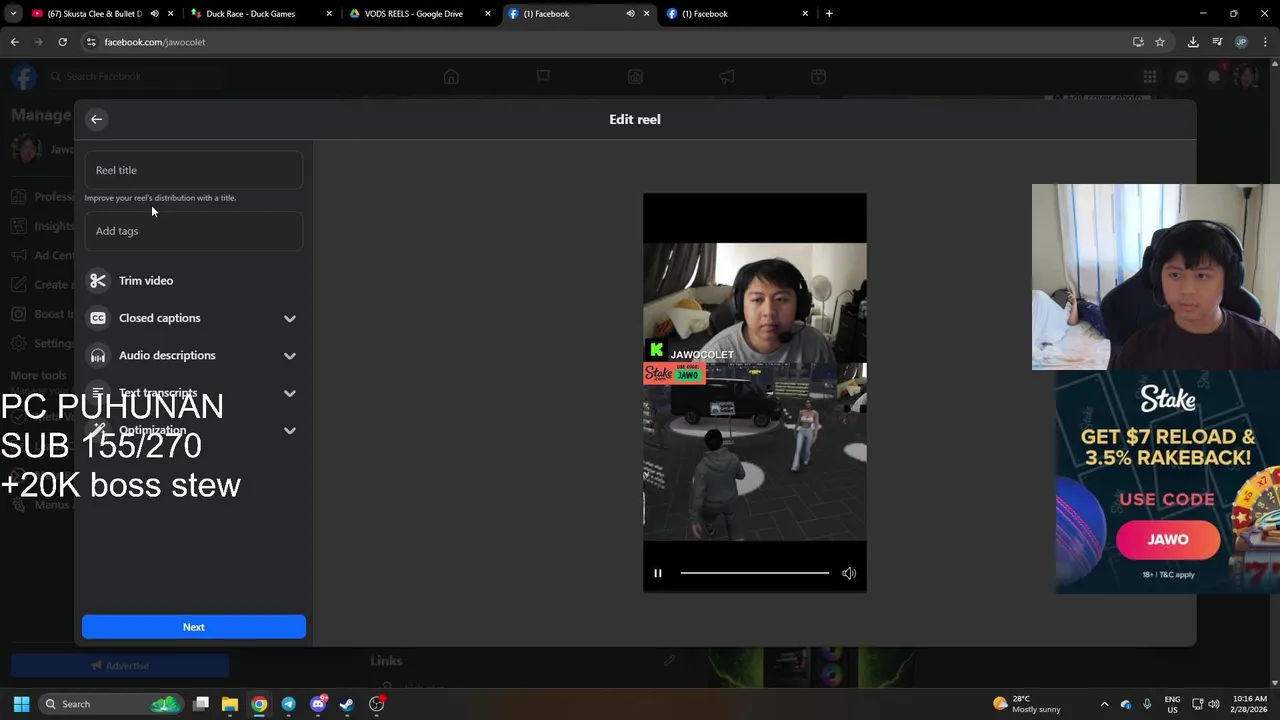Open Facebook menu grid icon

(1150, 77)
